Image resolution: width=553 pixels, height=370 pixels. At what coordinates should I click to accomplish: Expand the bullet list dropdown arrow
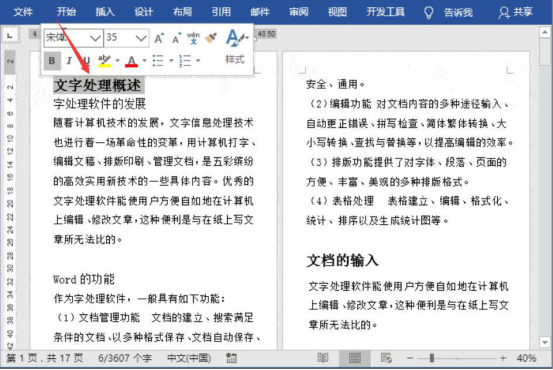171,61
